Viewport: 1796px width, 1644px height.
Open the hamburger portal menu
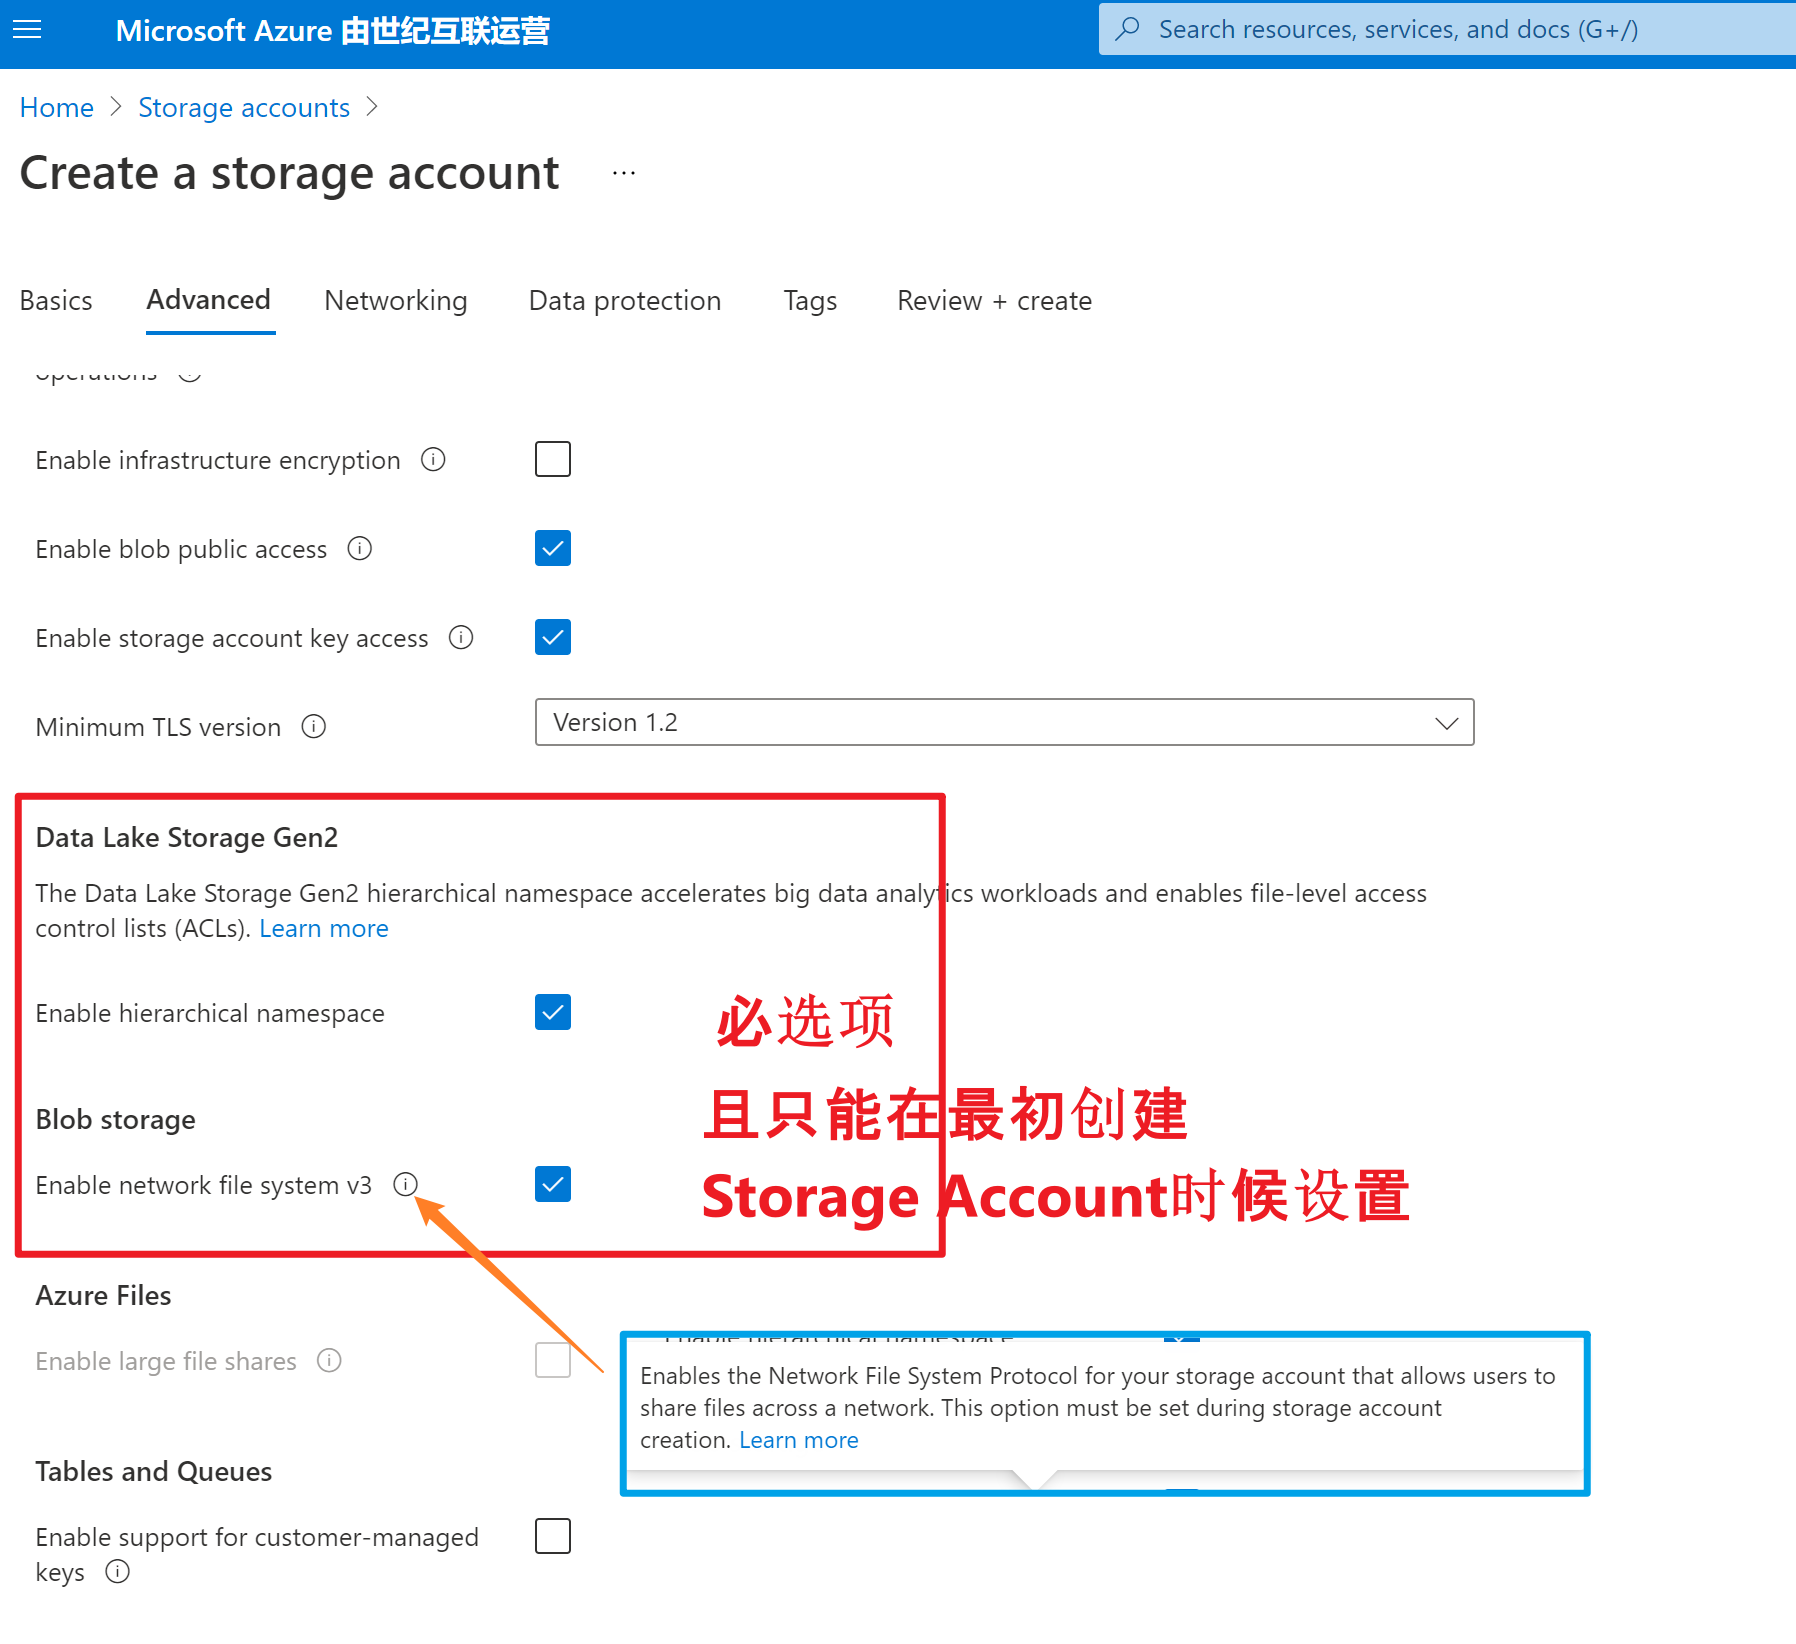coord(27,30)
